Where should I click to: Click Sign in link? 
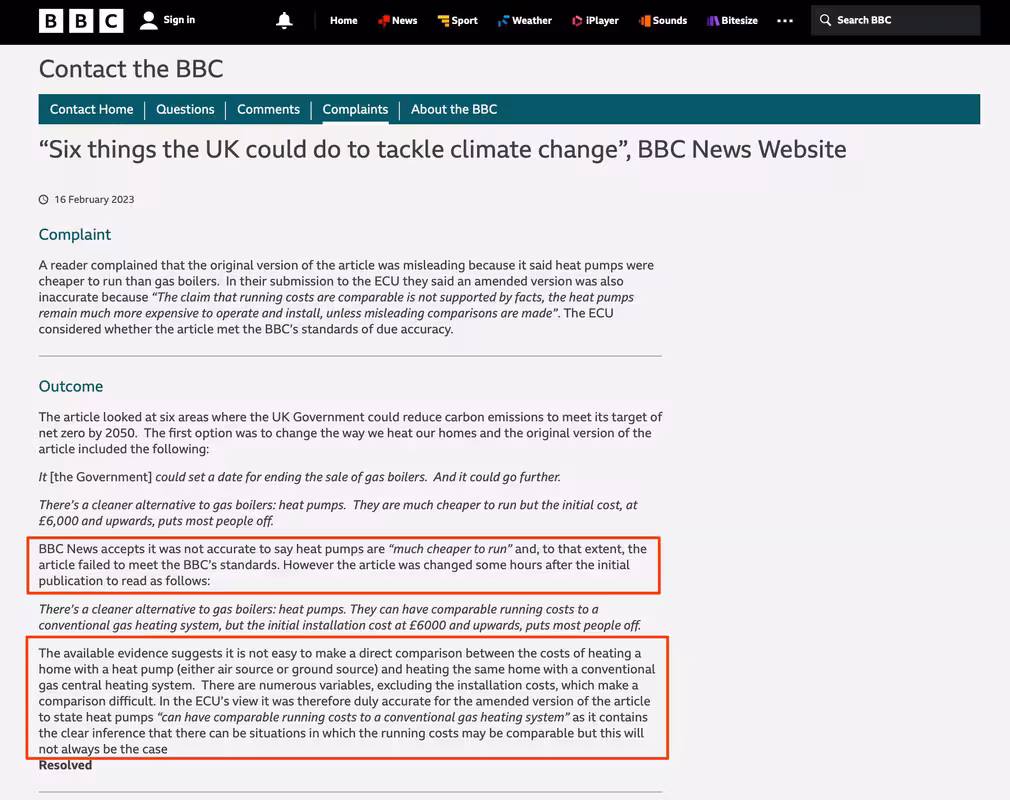[179, 20]
